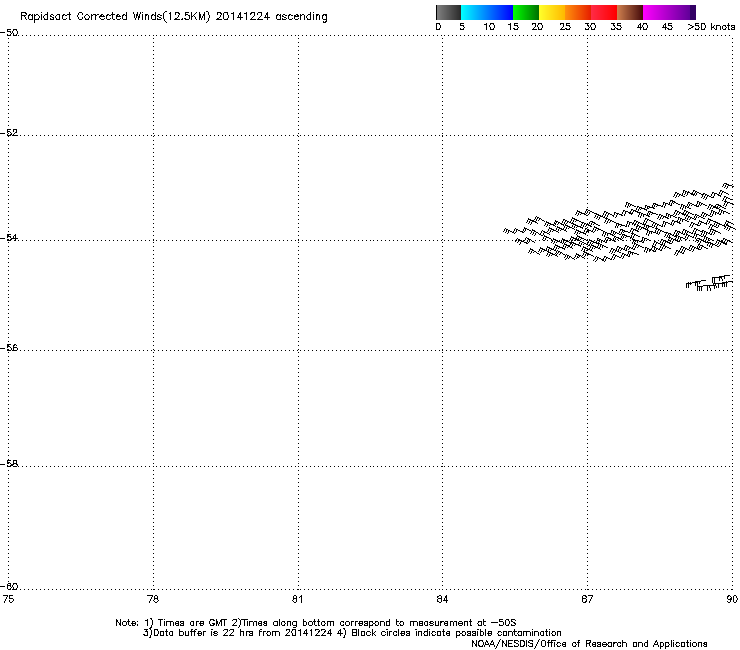Click the longitude label '81'
The width and height of the screenshot is (740, 650).
coord(297,599)
